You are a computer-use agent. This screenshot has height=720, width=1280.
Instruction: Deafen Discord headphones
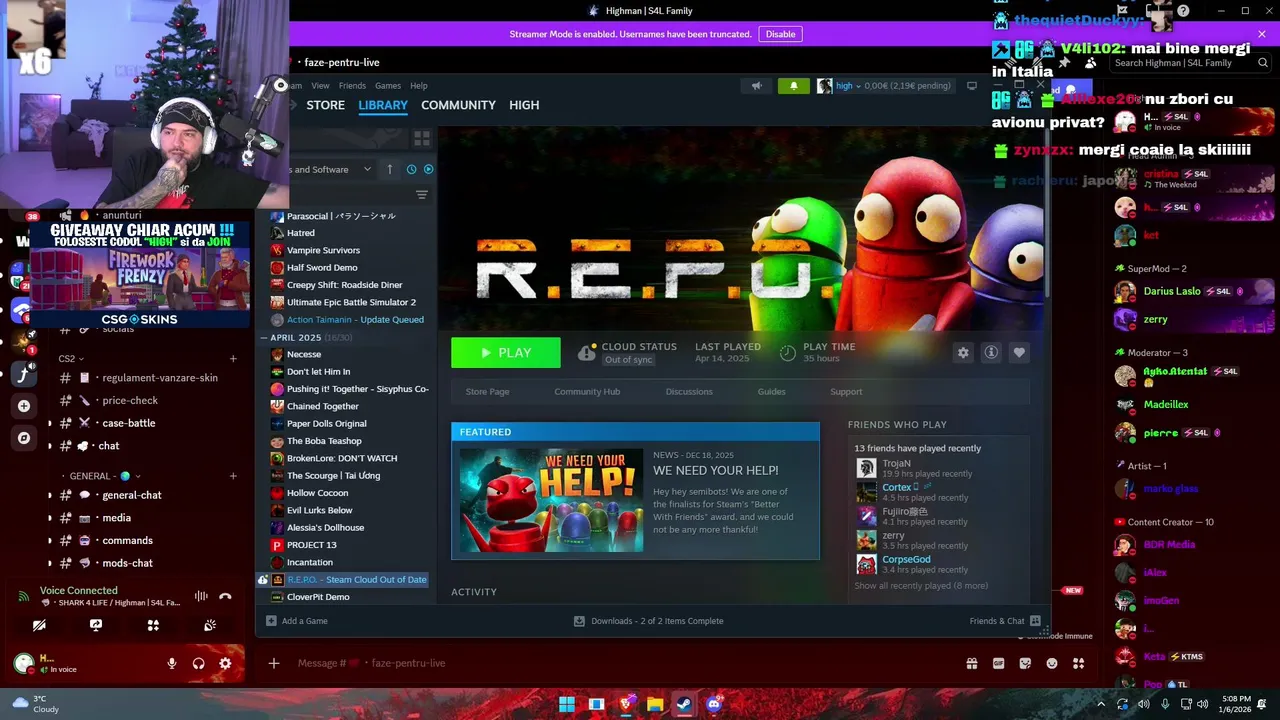199,663
